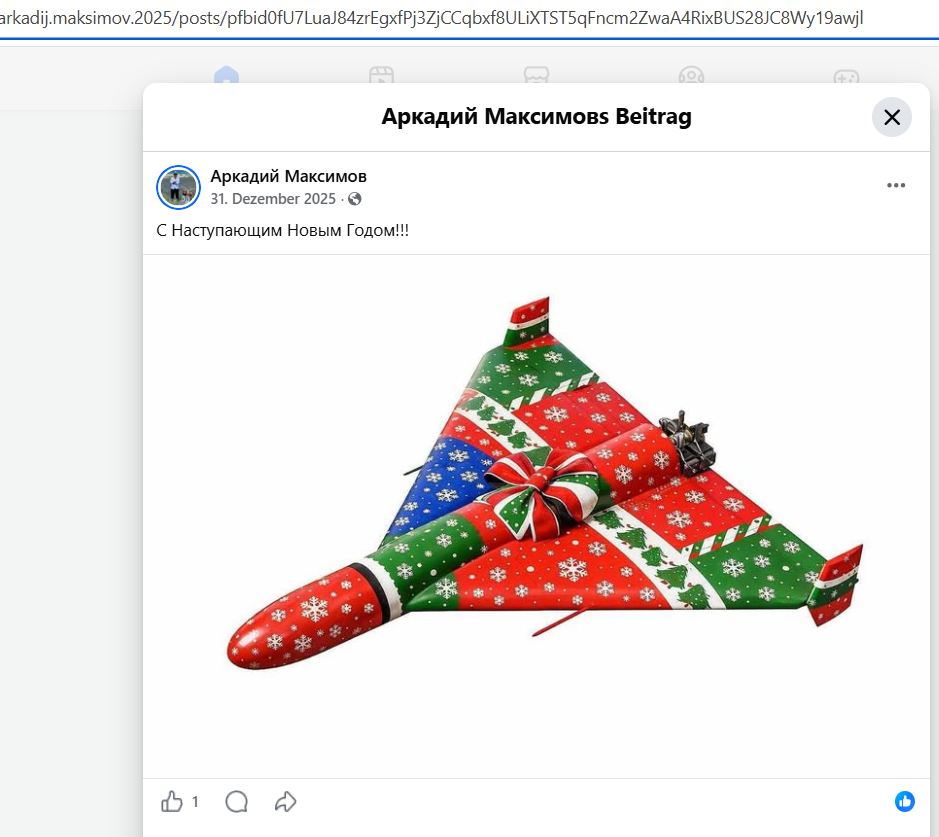Open the comment bubble icon
The image size is (939, 837).
pos(237,801)
